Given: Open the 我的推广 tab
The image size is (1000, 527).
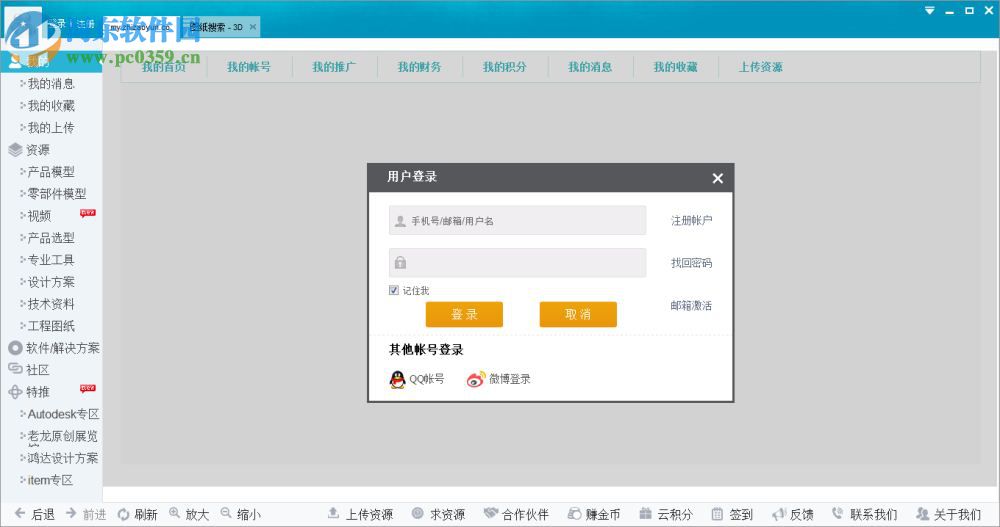Looking at the screenshot, I should 334,67.
